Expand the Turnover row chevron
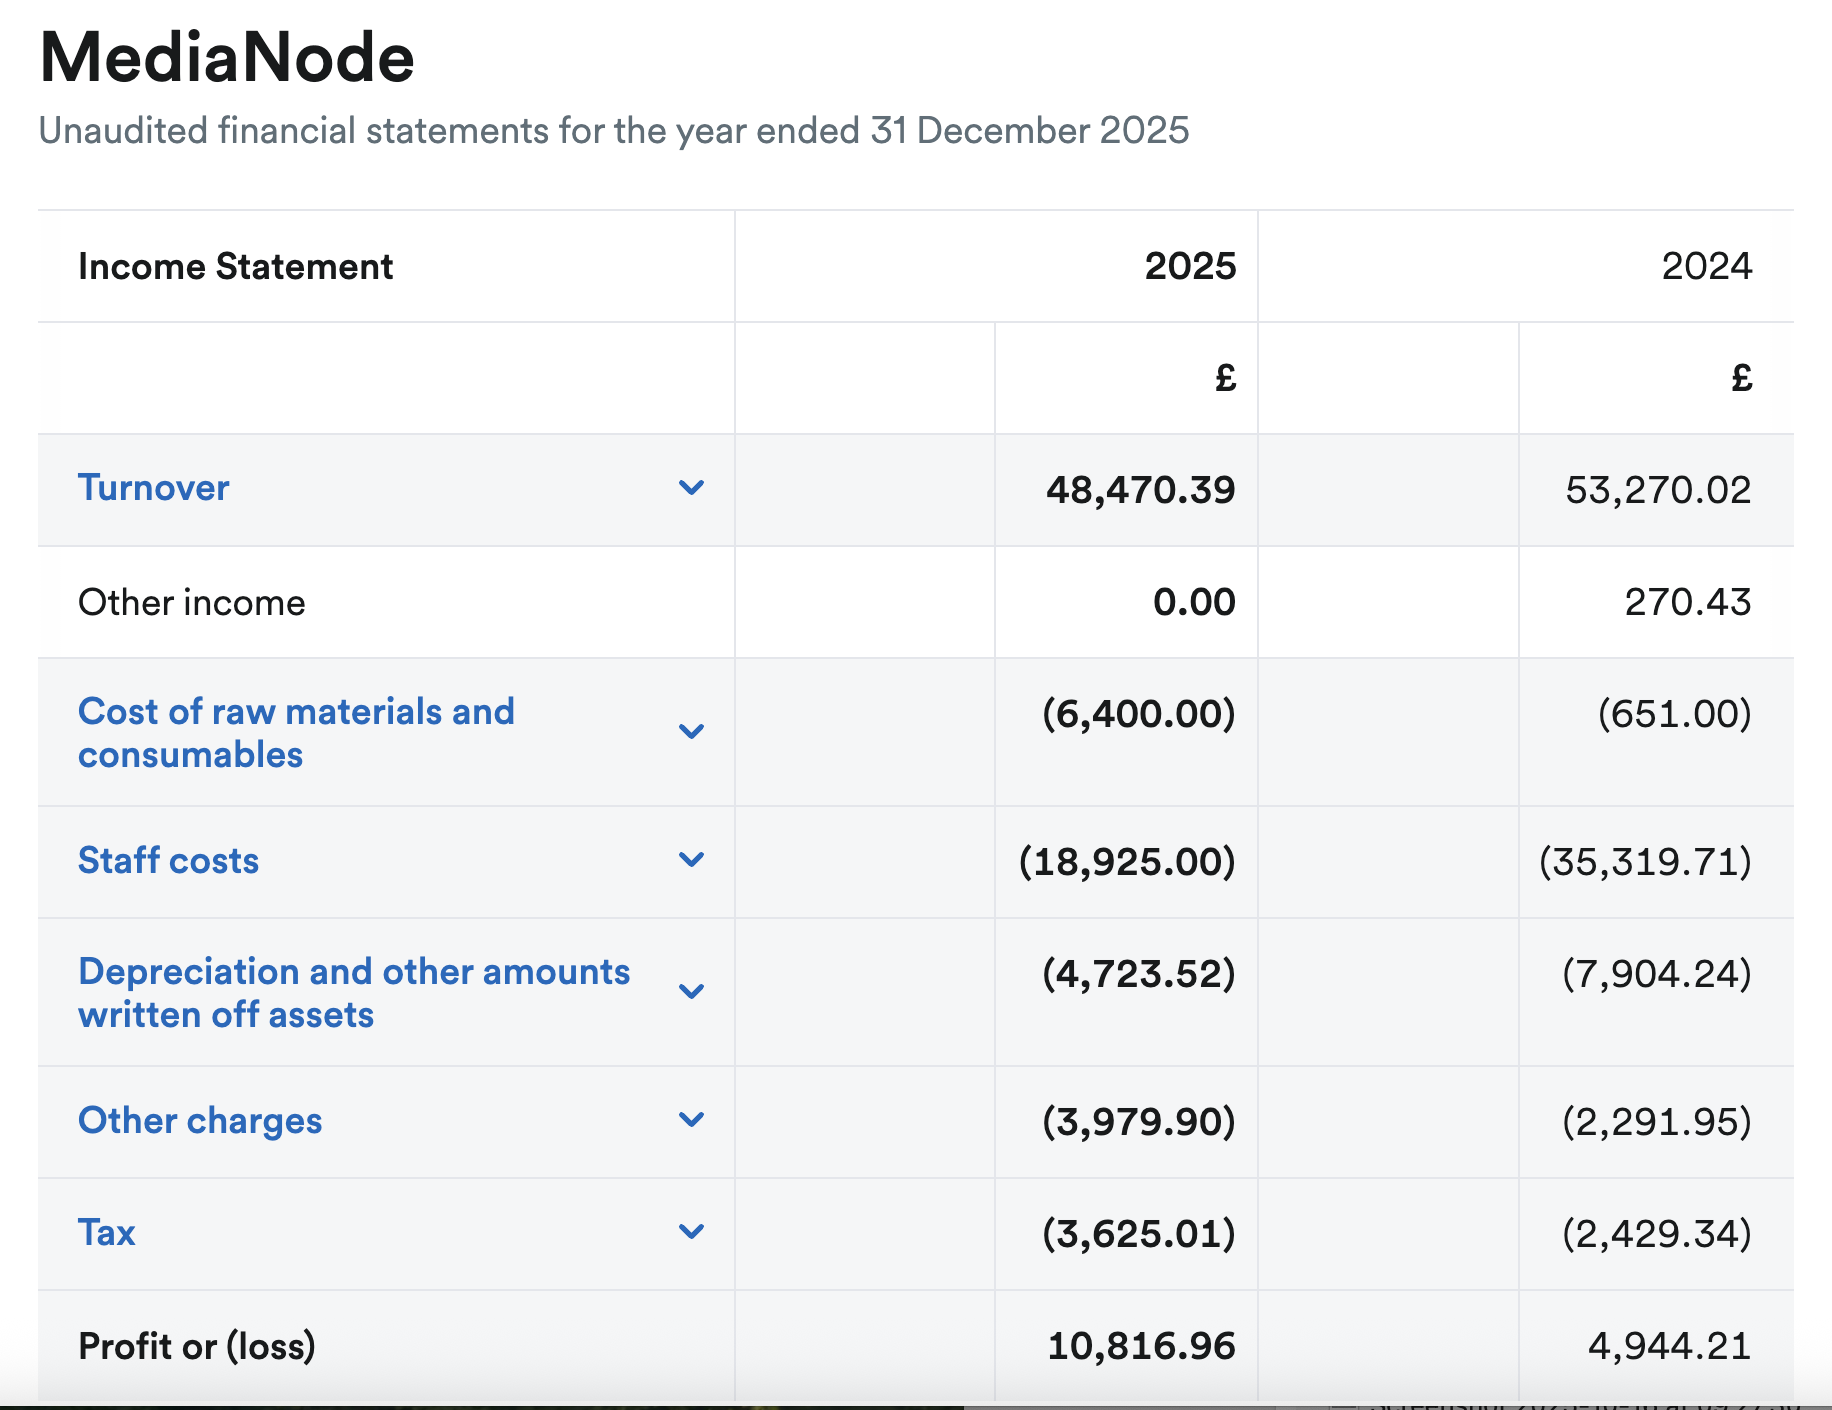Image resolution: width=1832 pixels, height=1410 pixels. 691,488
